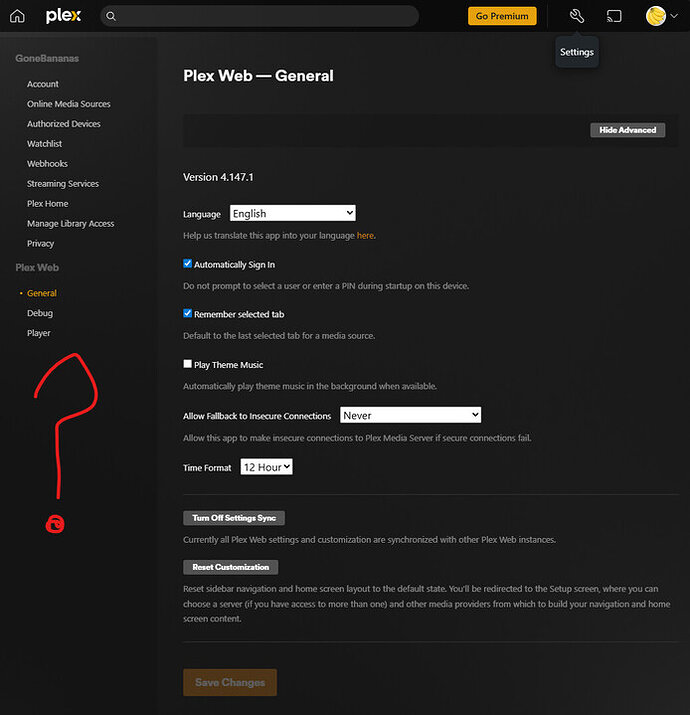Open Settings wrench icon
This screenshot has height=715, width=690.
pos(577,16)
